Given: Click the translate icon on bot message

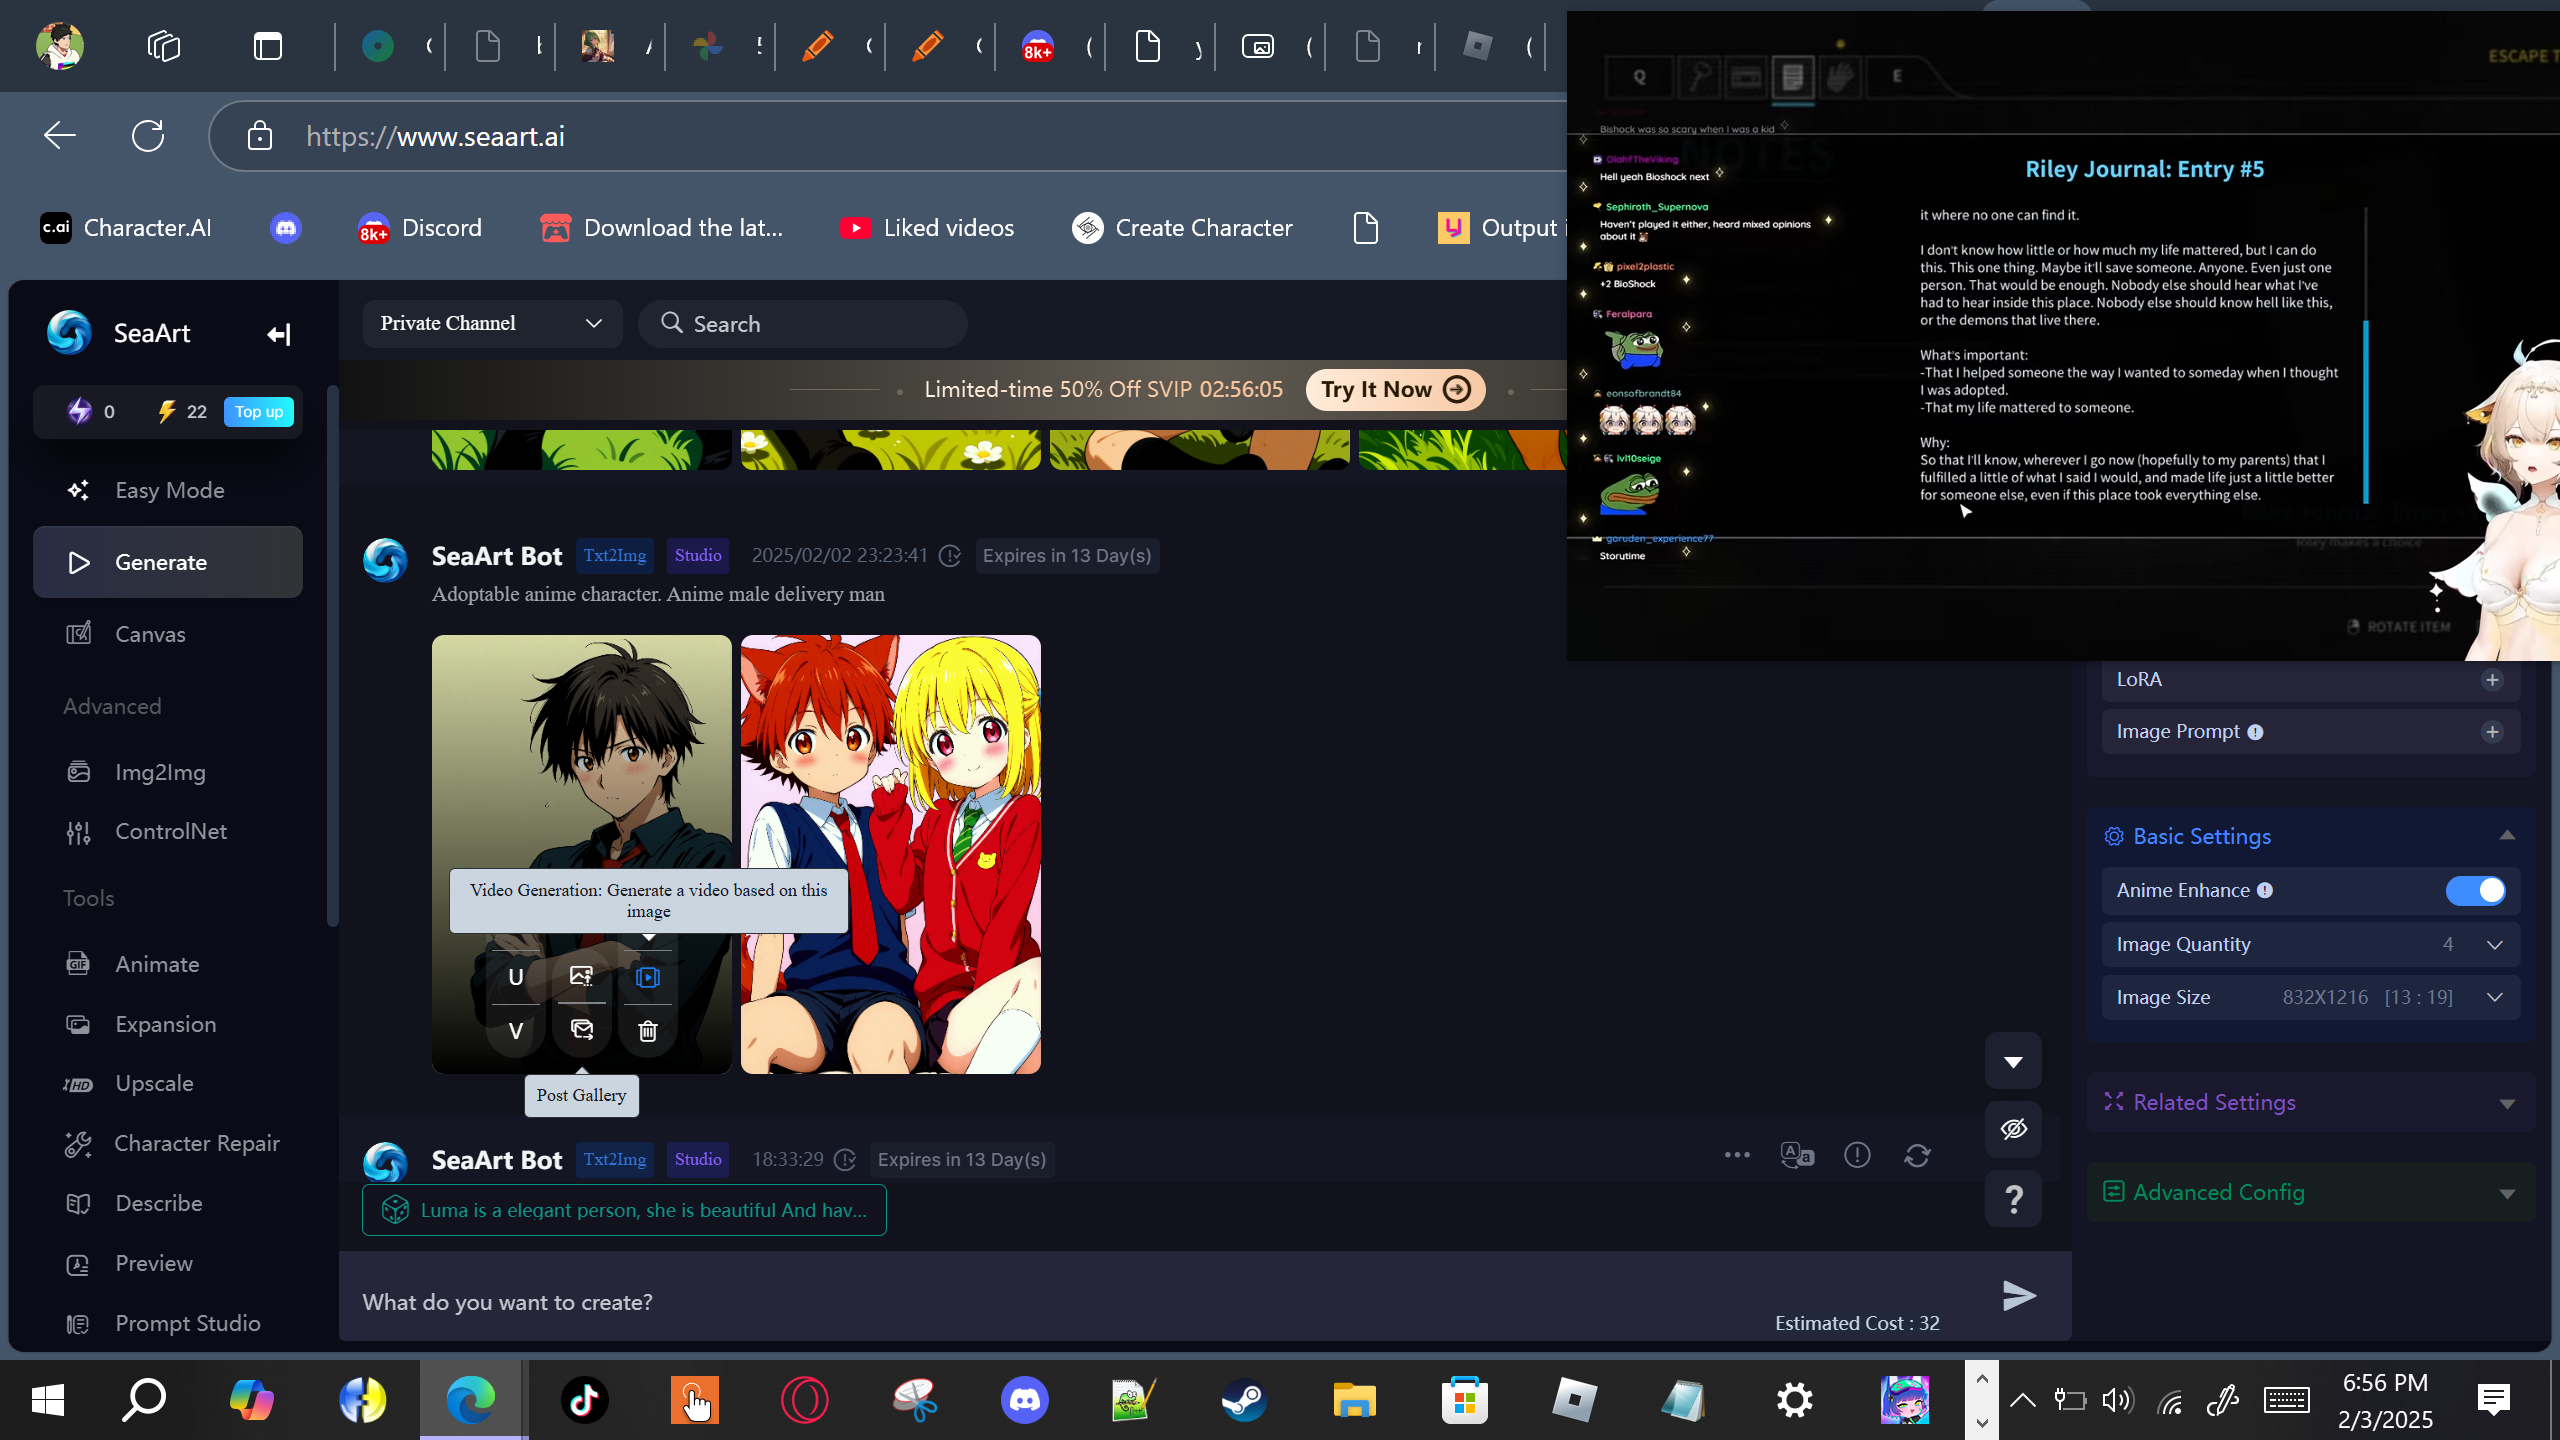Looking at the screenshot, I should click(1797, 1155).
